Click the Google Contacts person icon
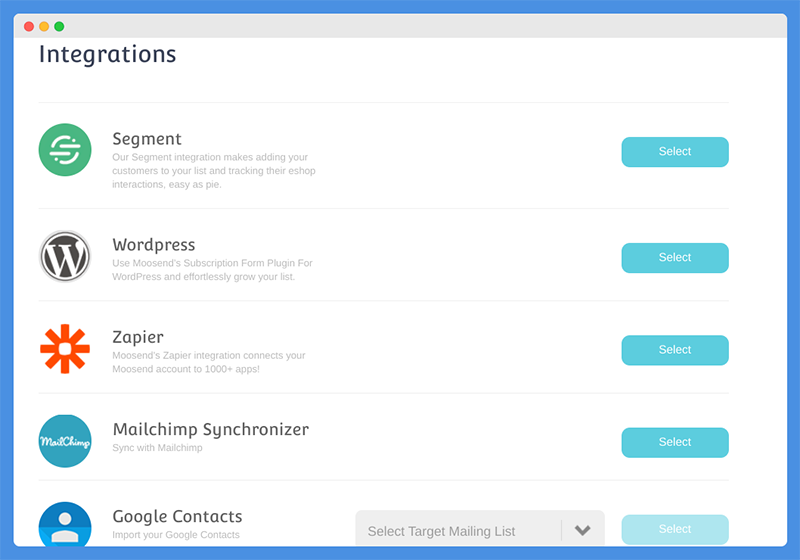The image size is (800, 560). click(x=65, y=524)
